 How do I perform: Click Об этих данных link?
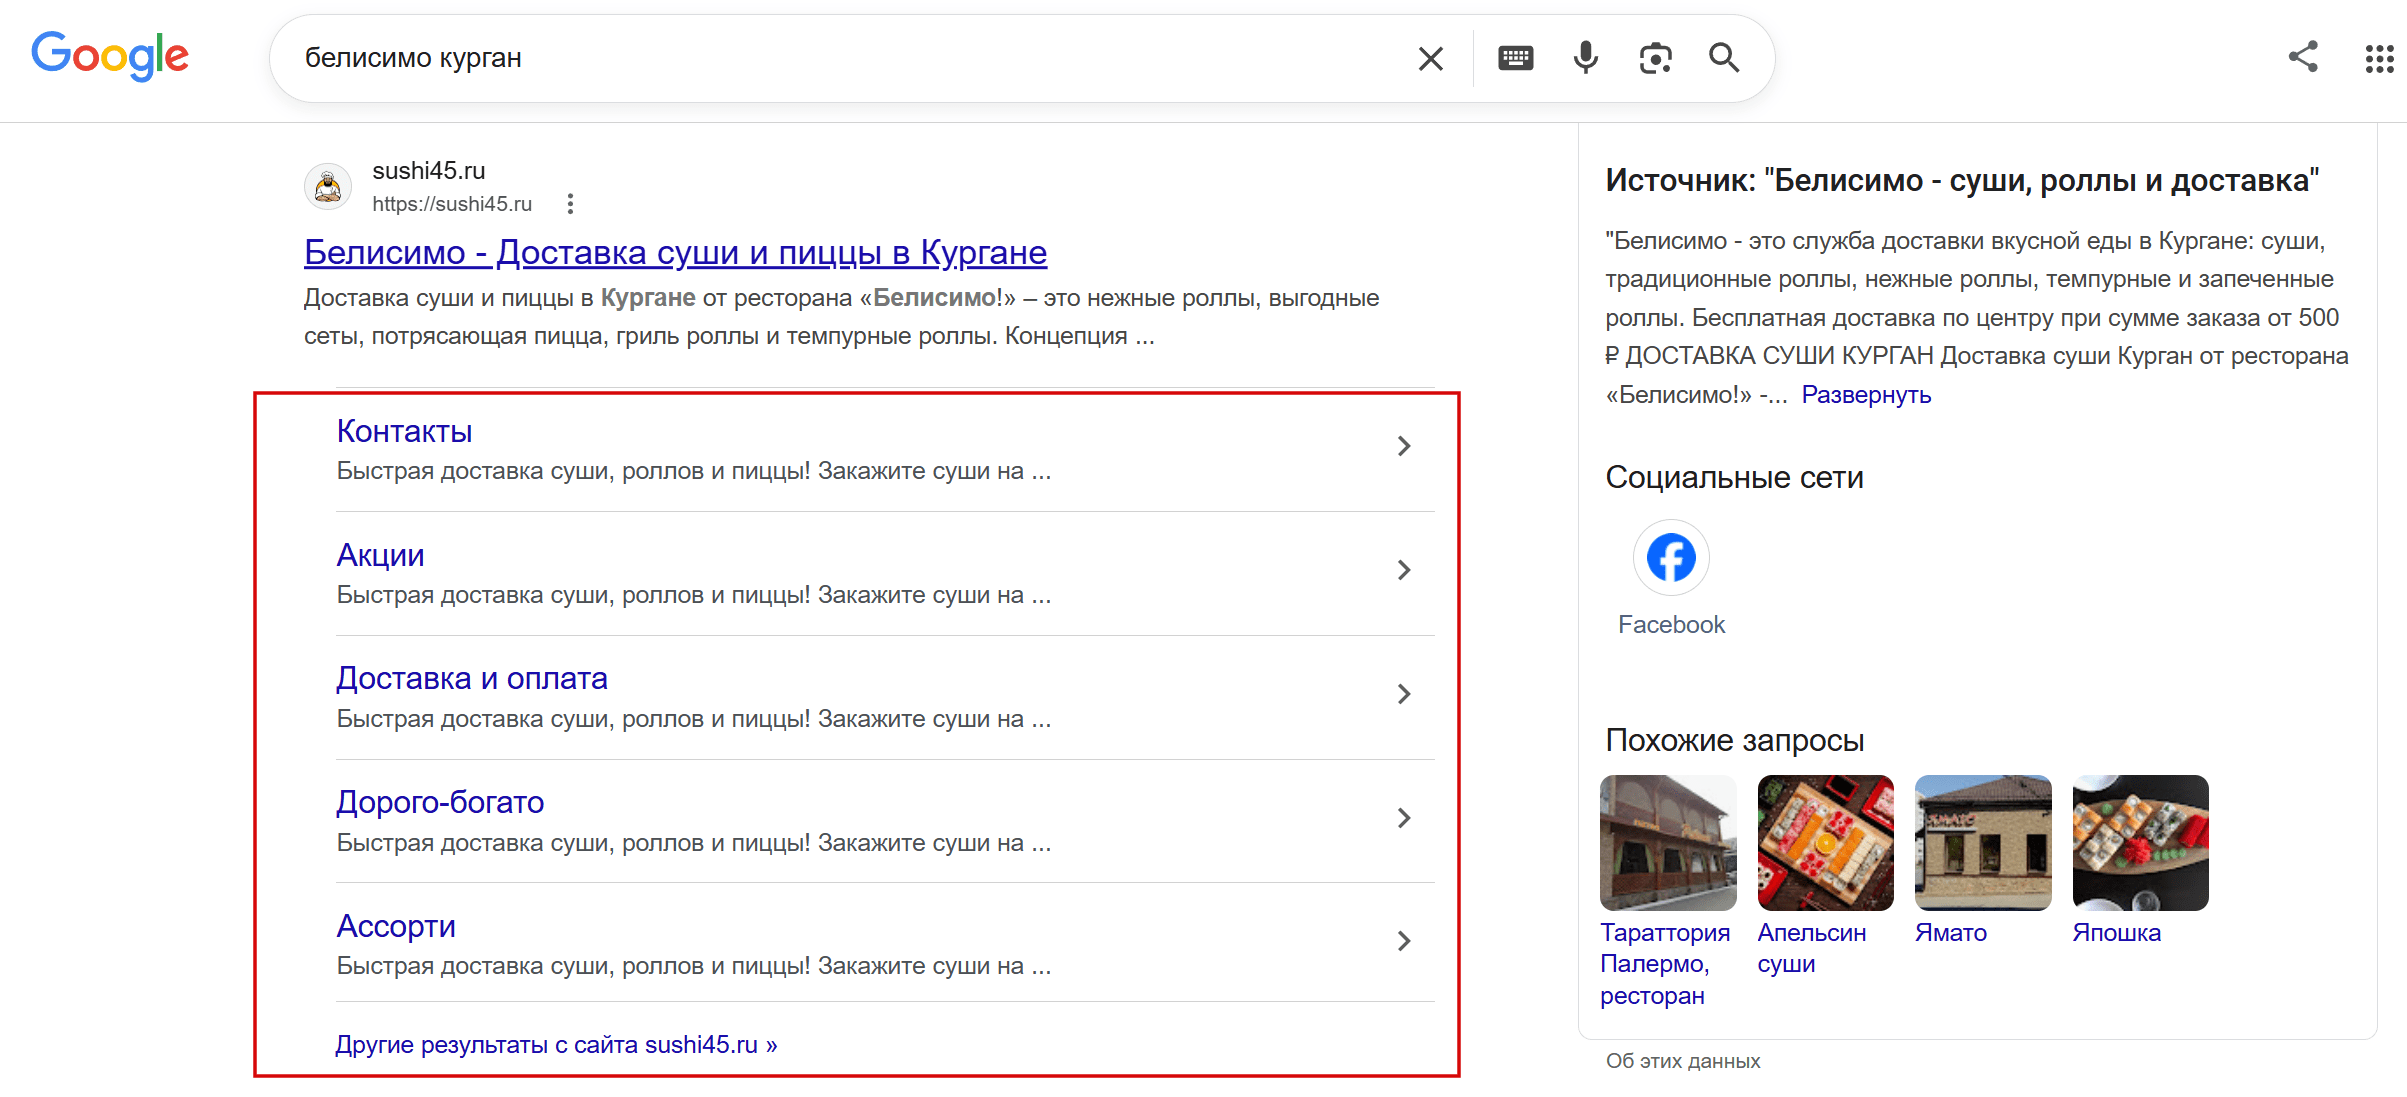1683,1061
